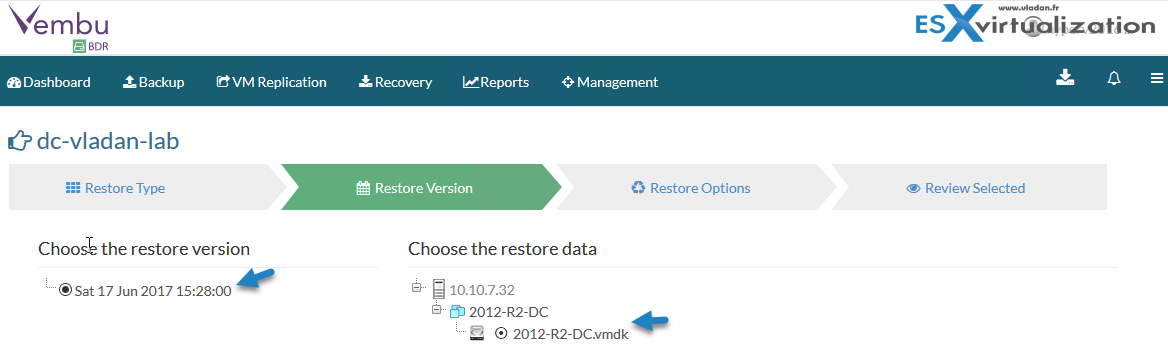Click the thumbs-up icon beside dc-vladan-lab
This screenshot has width=1168, height=363.
pos(20,140)
